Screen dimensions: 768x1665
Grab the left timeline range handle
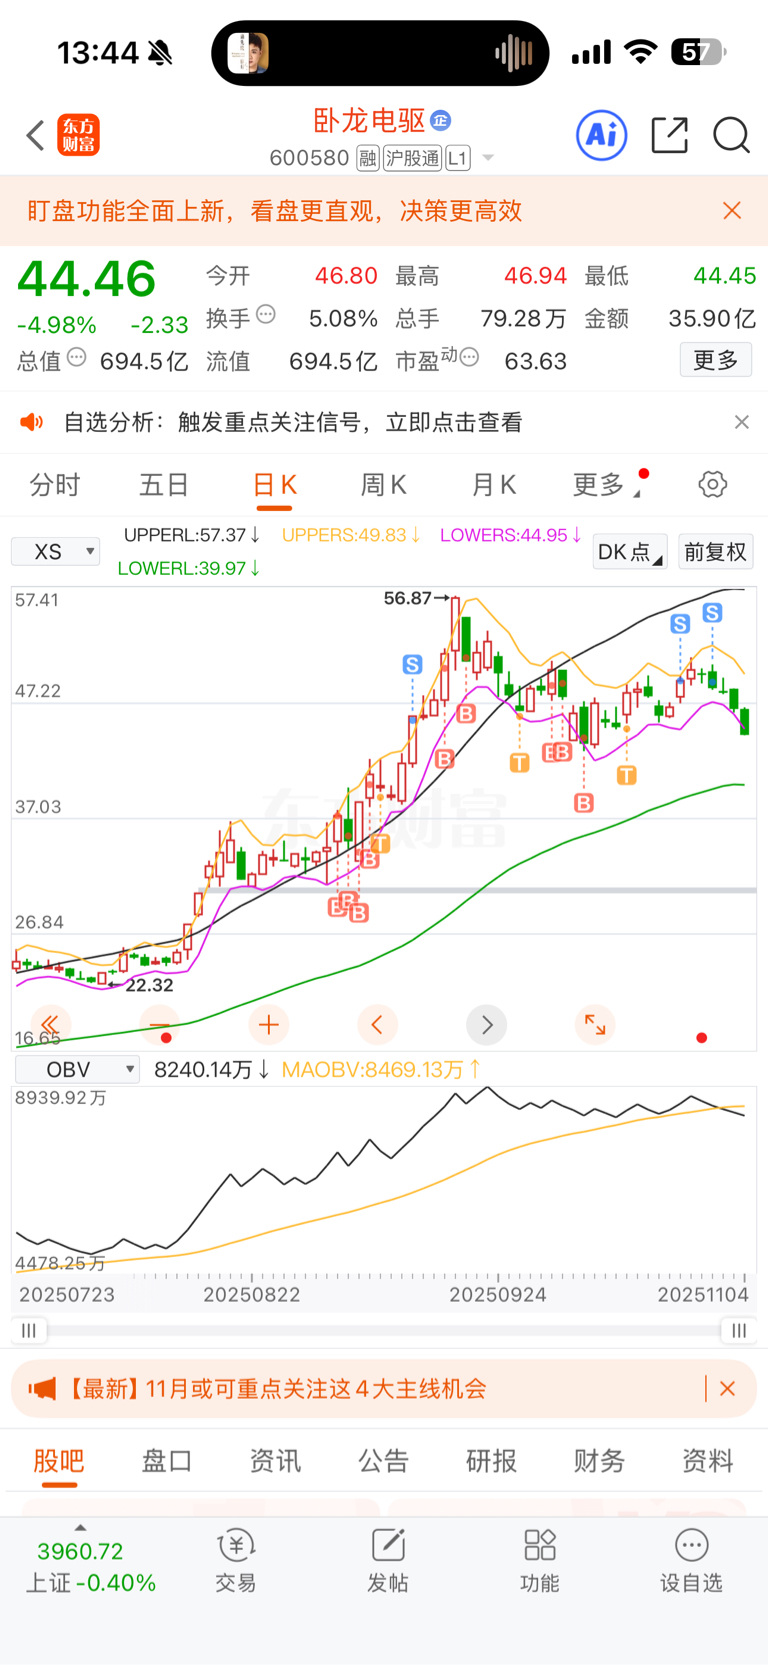coord(28,1331)
